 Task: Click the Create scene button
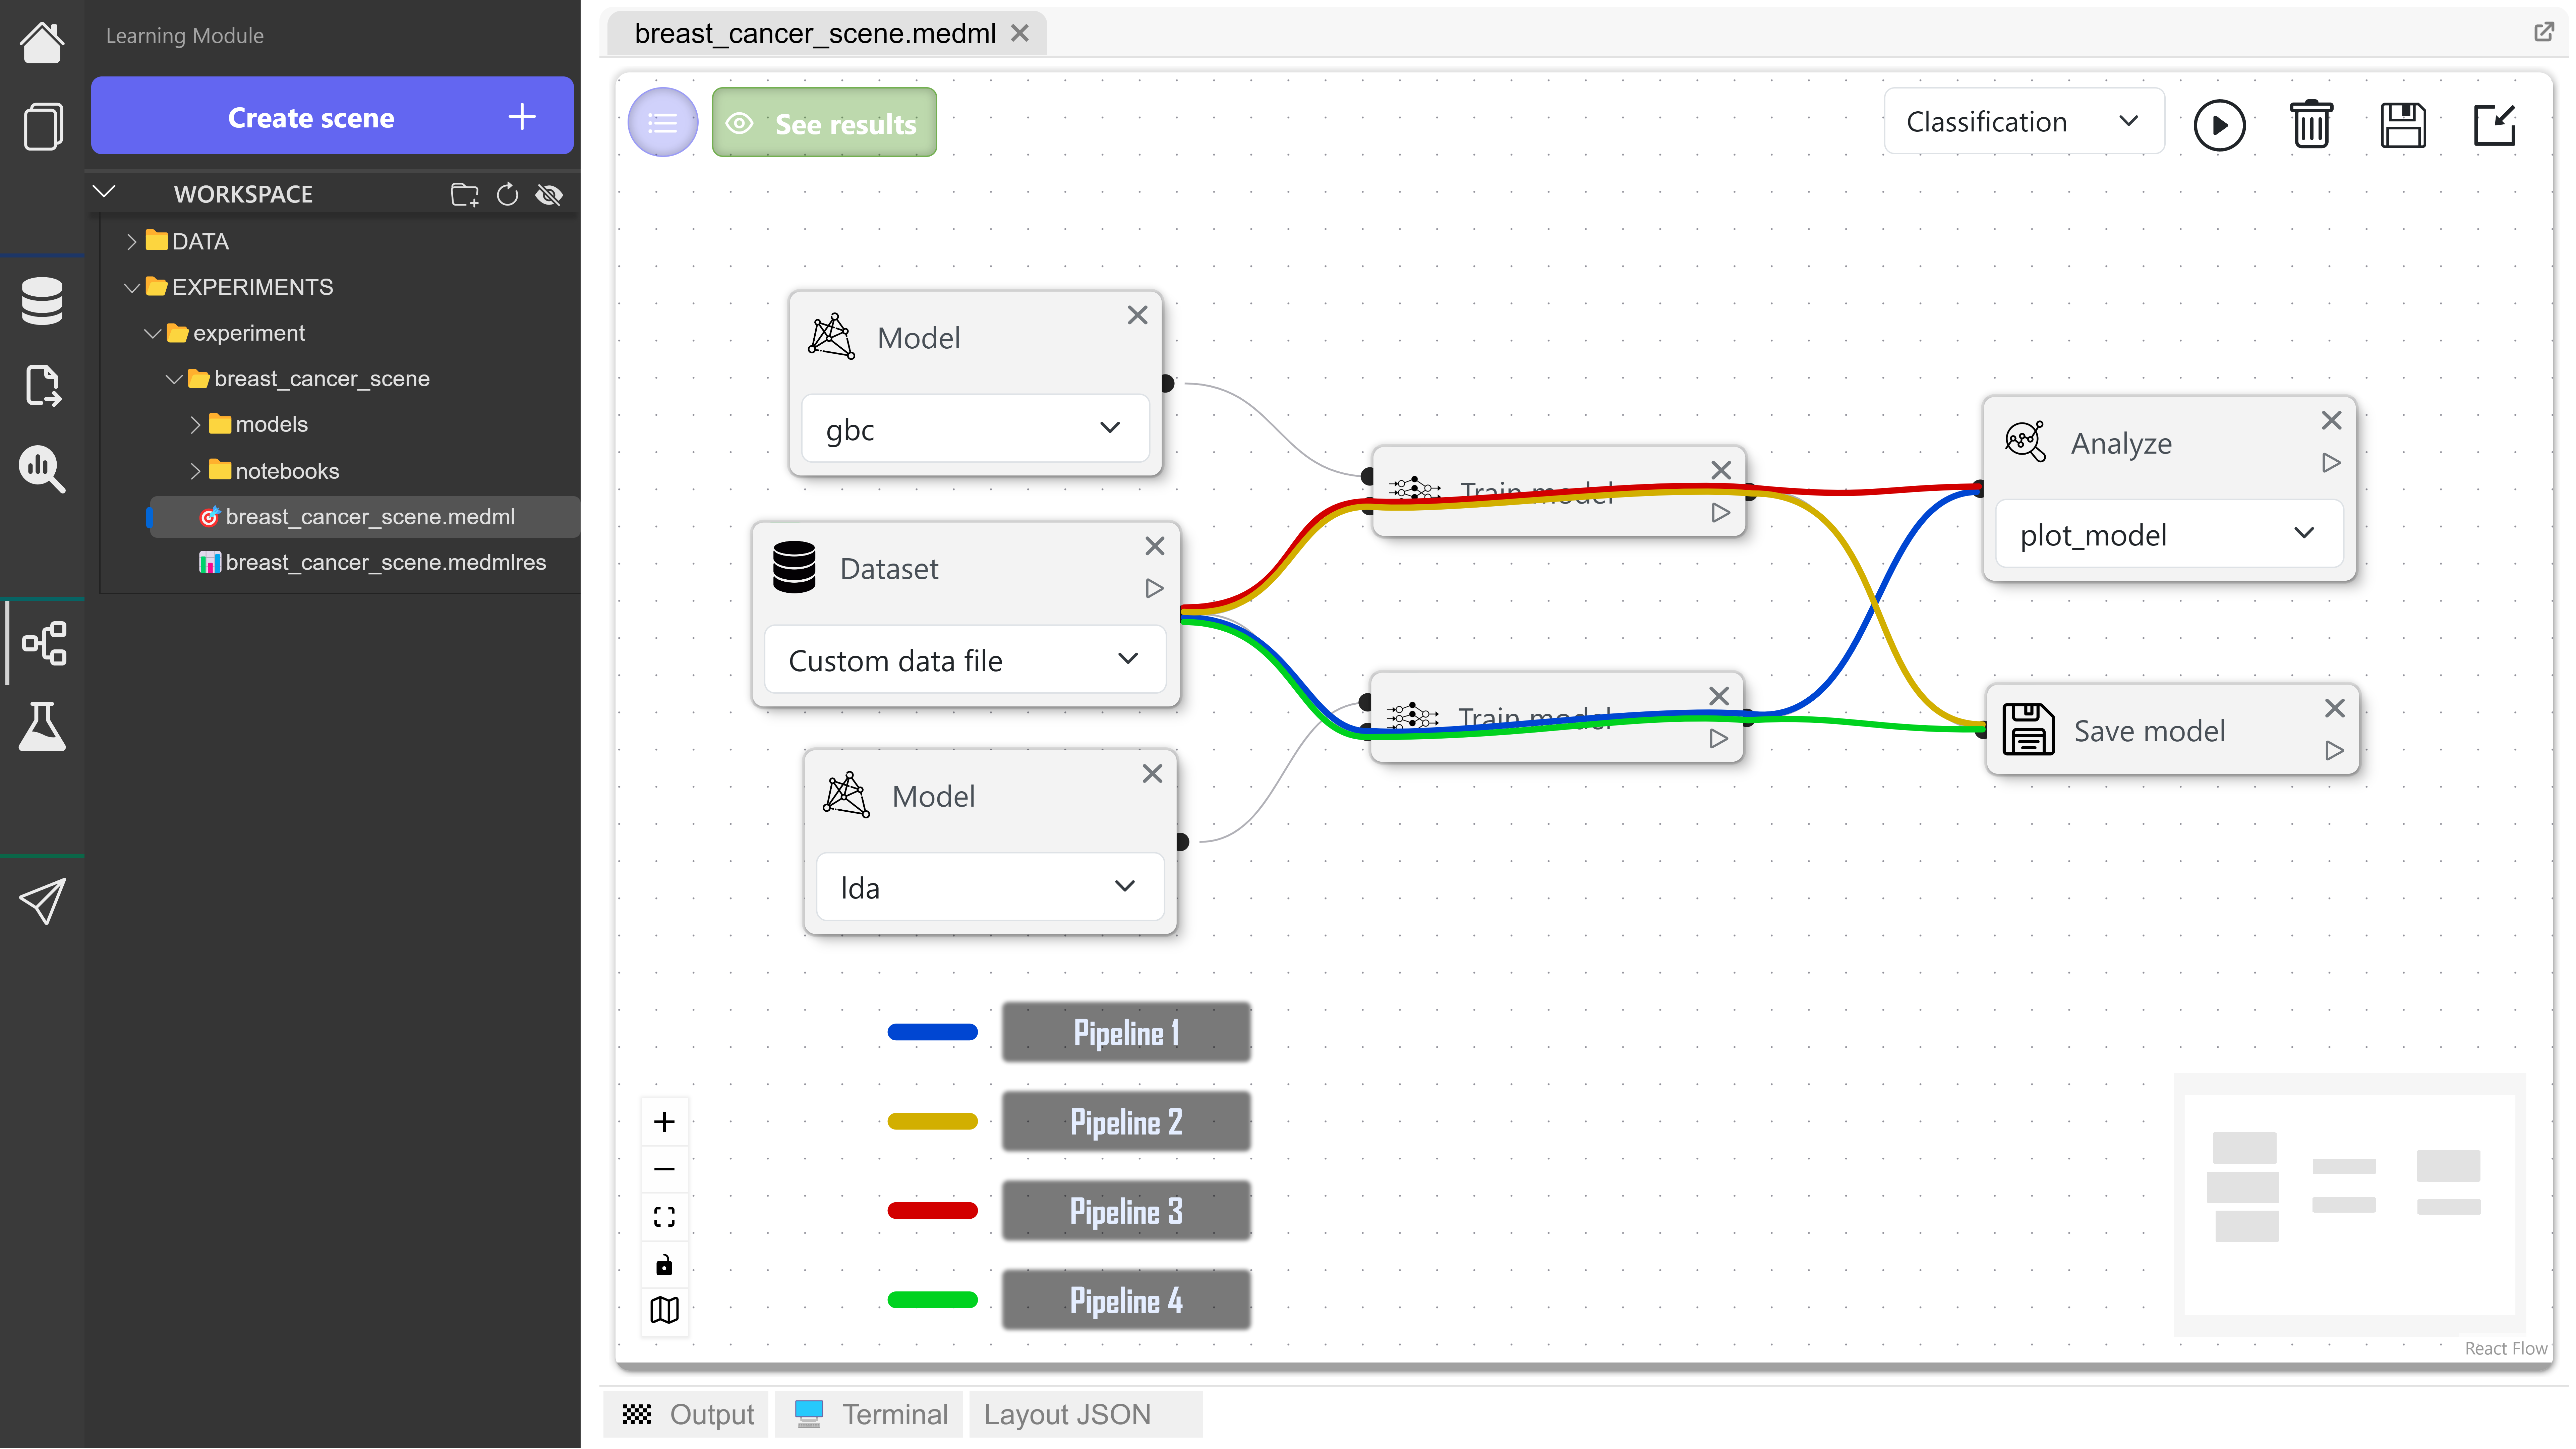pos(332,116)
